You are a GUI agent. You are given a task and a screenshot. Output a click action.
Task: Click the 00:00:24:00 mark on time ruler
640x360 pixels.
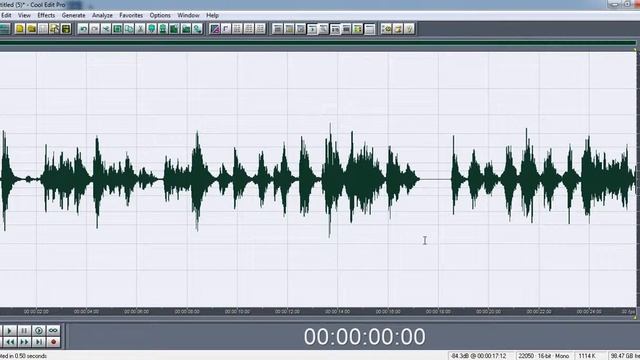(589, 311)
